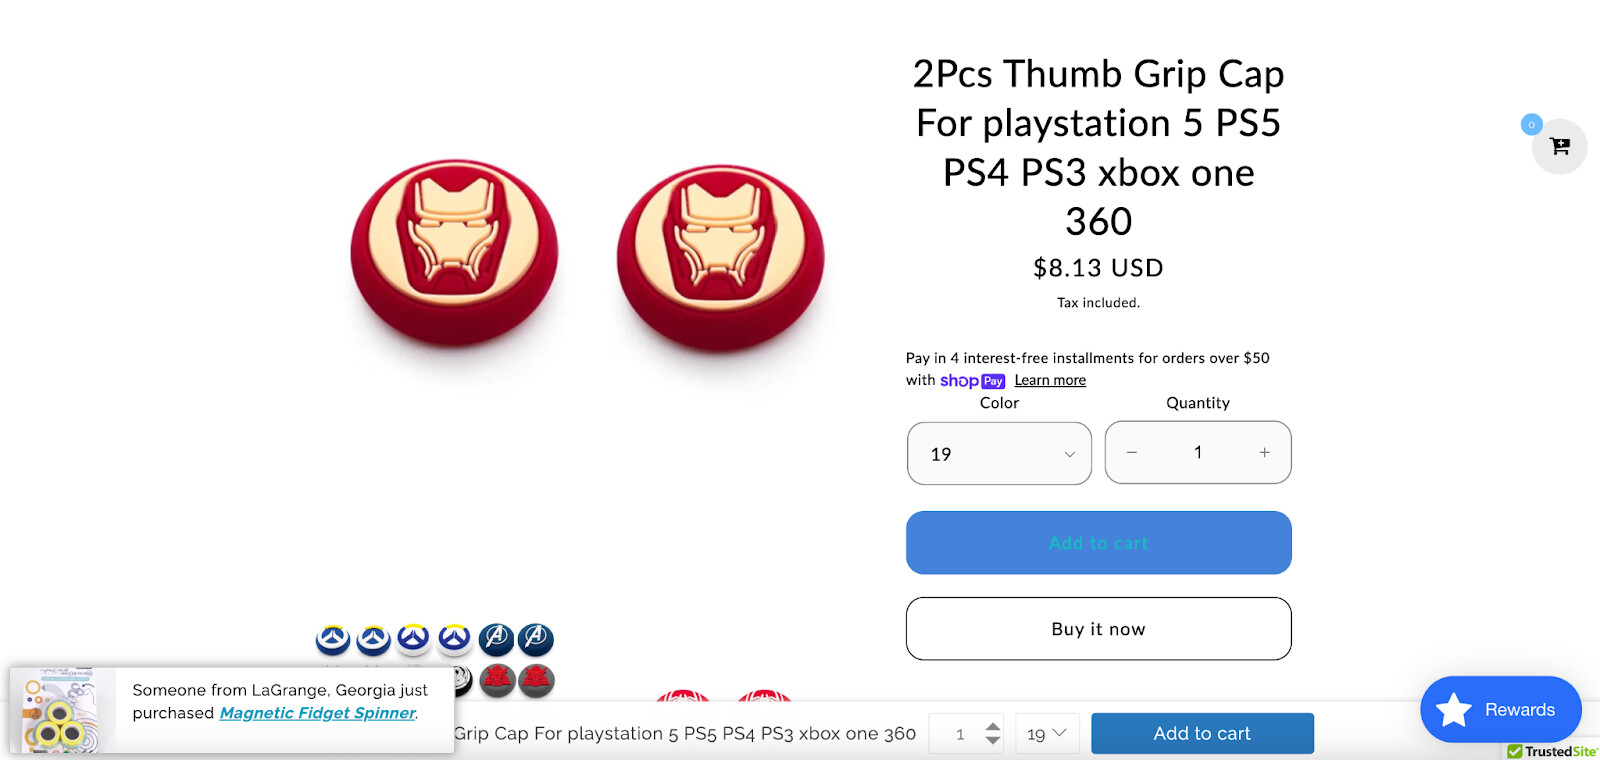Viewport: 1600px width, 760px height.
Task: Open the Learn more link
Action: pyautogui.click(x=1050, y=380)
